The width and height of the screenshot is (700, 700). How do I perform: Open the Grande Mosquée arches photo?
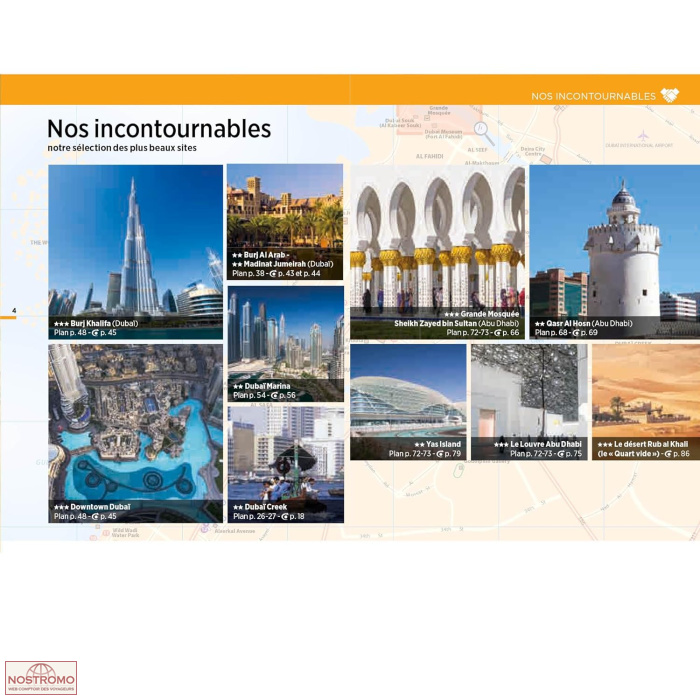click(438, 252)
